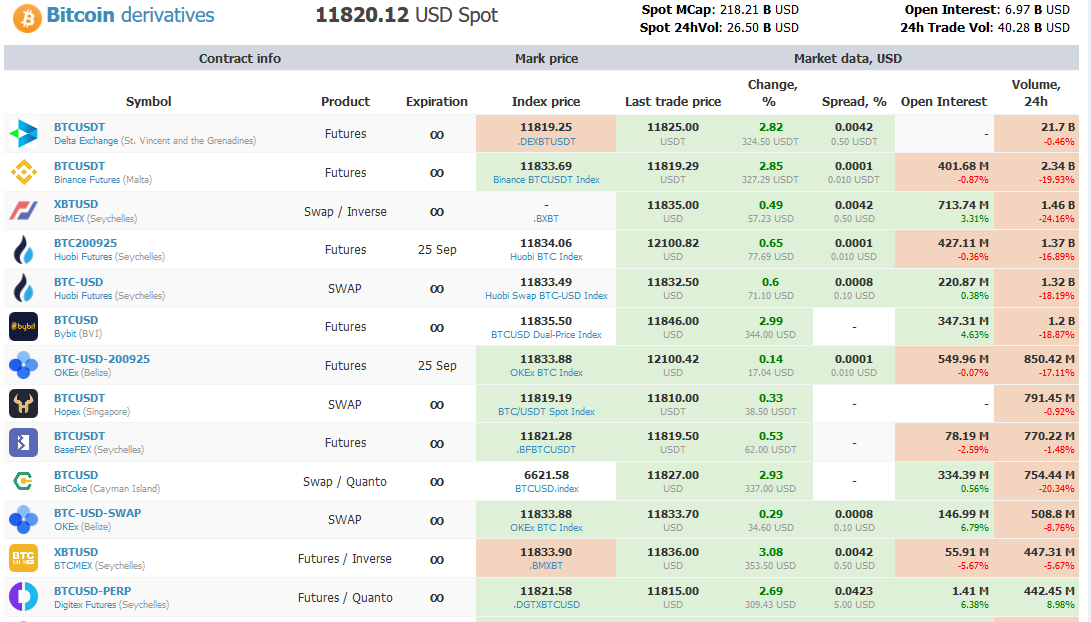The width and height of the screenshot is (1091, 622).
Task: Select the 713.74 M open interest value
Action: click(x=963, y=205)
